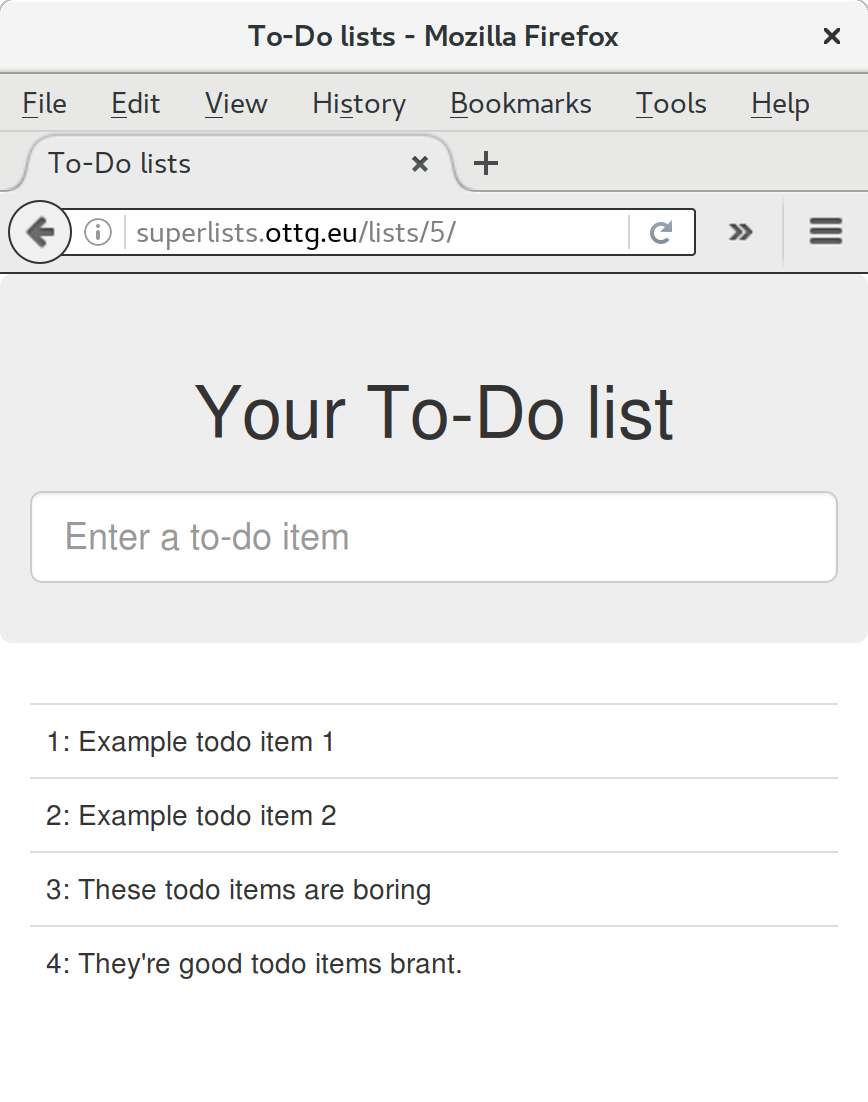This screenshot has height=1102, width=868.
Task: Open the File menu
Action: (x=43, y=103)
